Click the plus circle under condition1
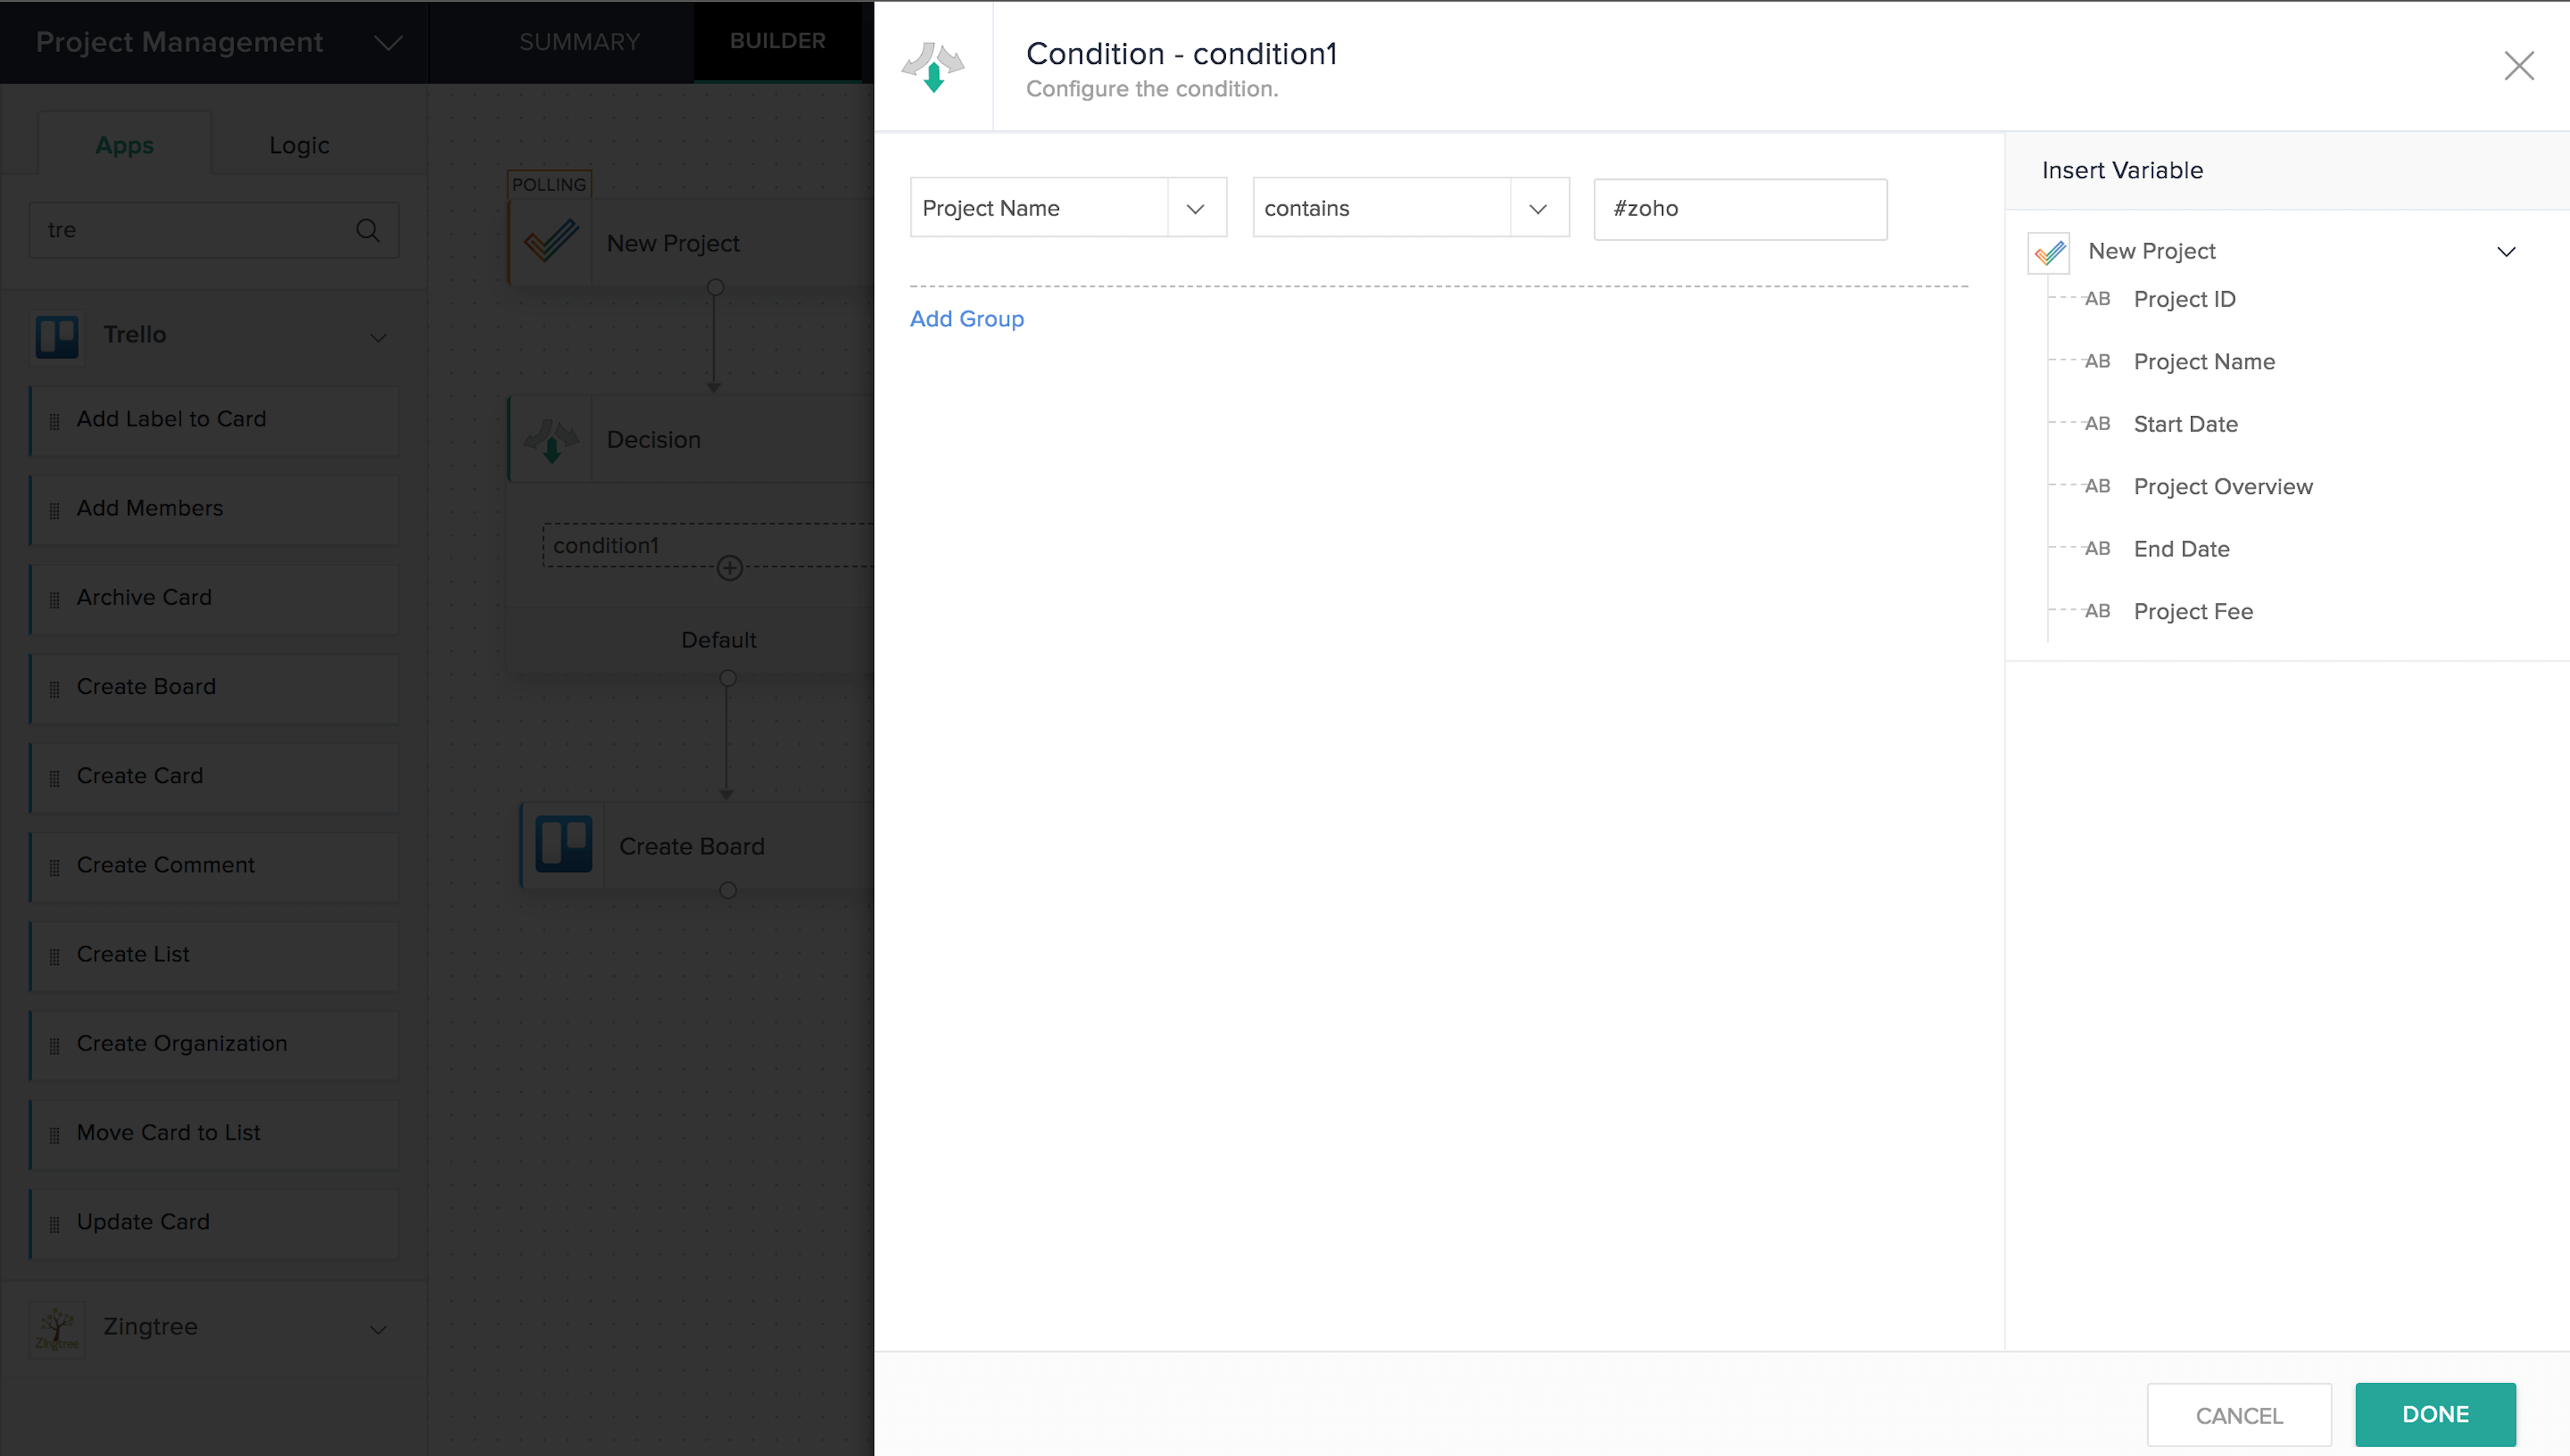The width and height of the screenshot is (2570, 1456). 729,568
